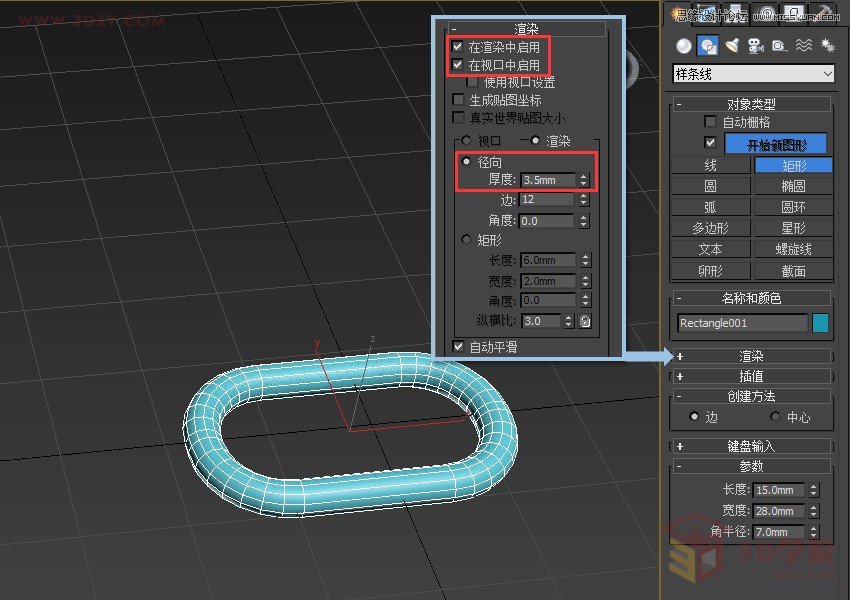Expand the 插值 rollout
Image resolution: width=850 pixels, height=600 pixels.
coord(752,376)
